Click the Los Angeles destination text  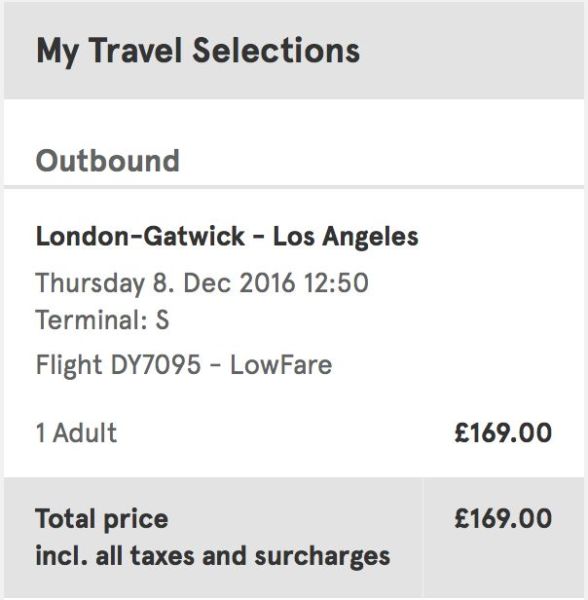coord(345,238)
